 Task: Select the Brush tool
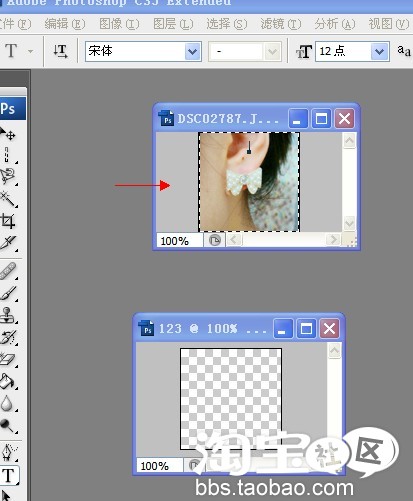pyautogui.click(x=8, y=293)
